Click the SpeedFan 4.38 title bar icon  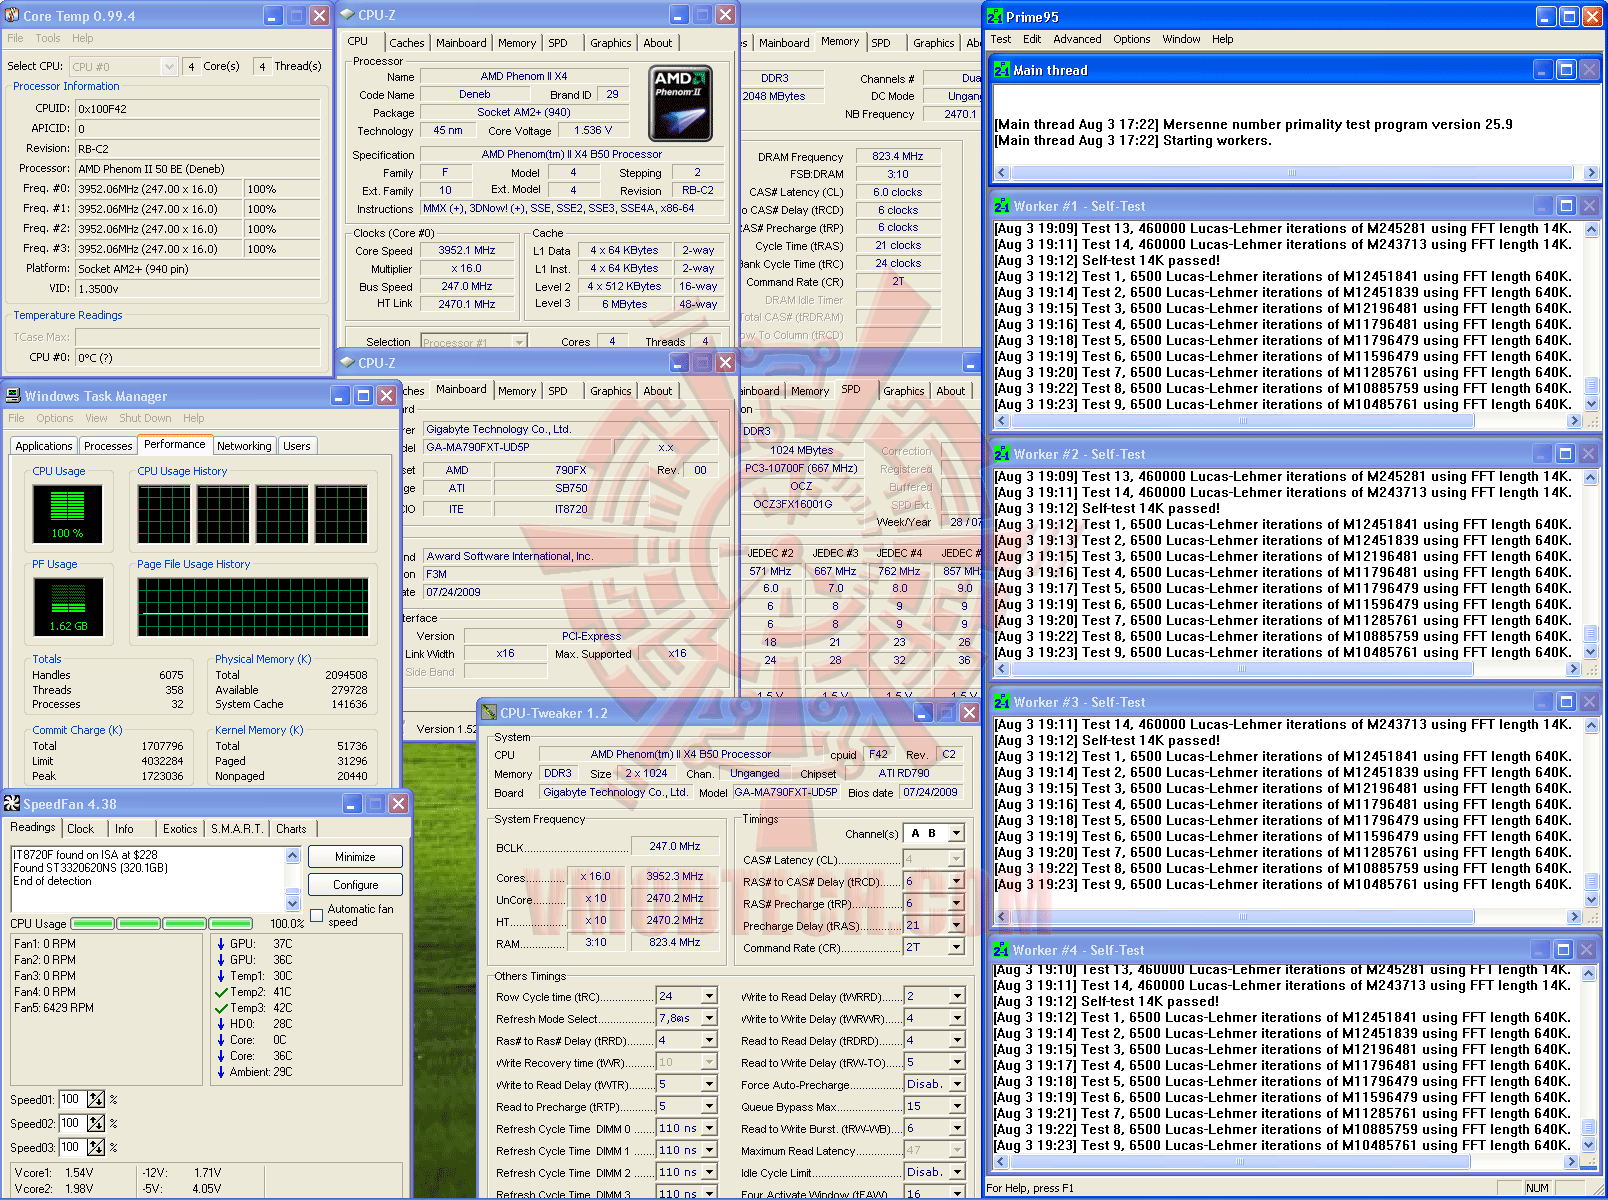pos(12,804)
